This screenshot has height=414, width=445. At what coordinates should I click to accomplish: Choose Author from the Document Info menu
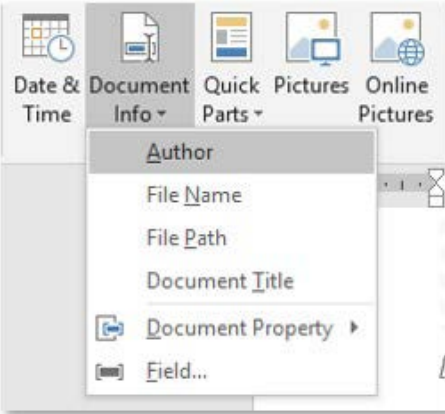pyautogui.click(x=231, y=152)
